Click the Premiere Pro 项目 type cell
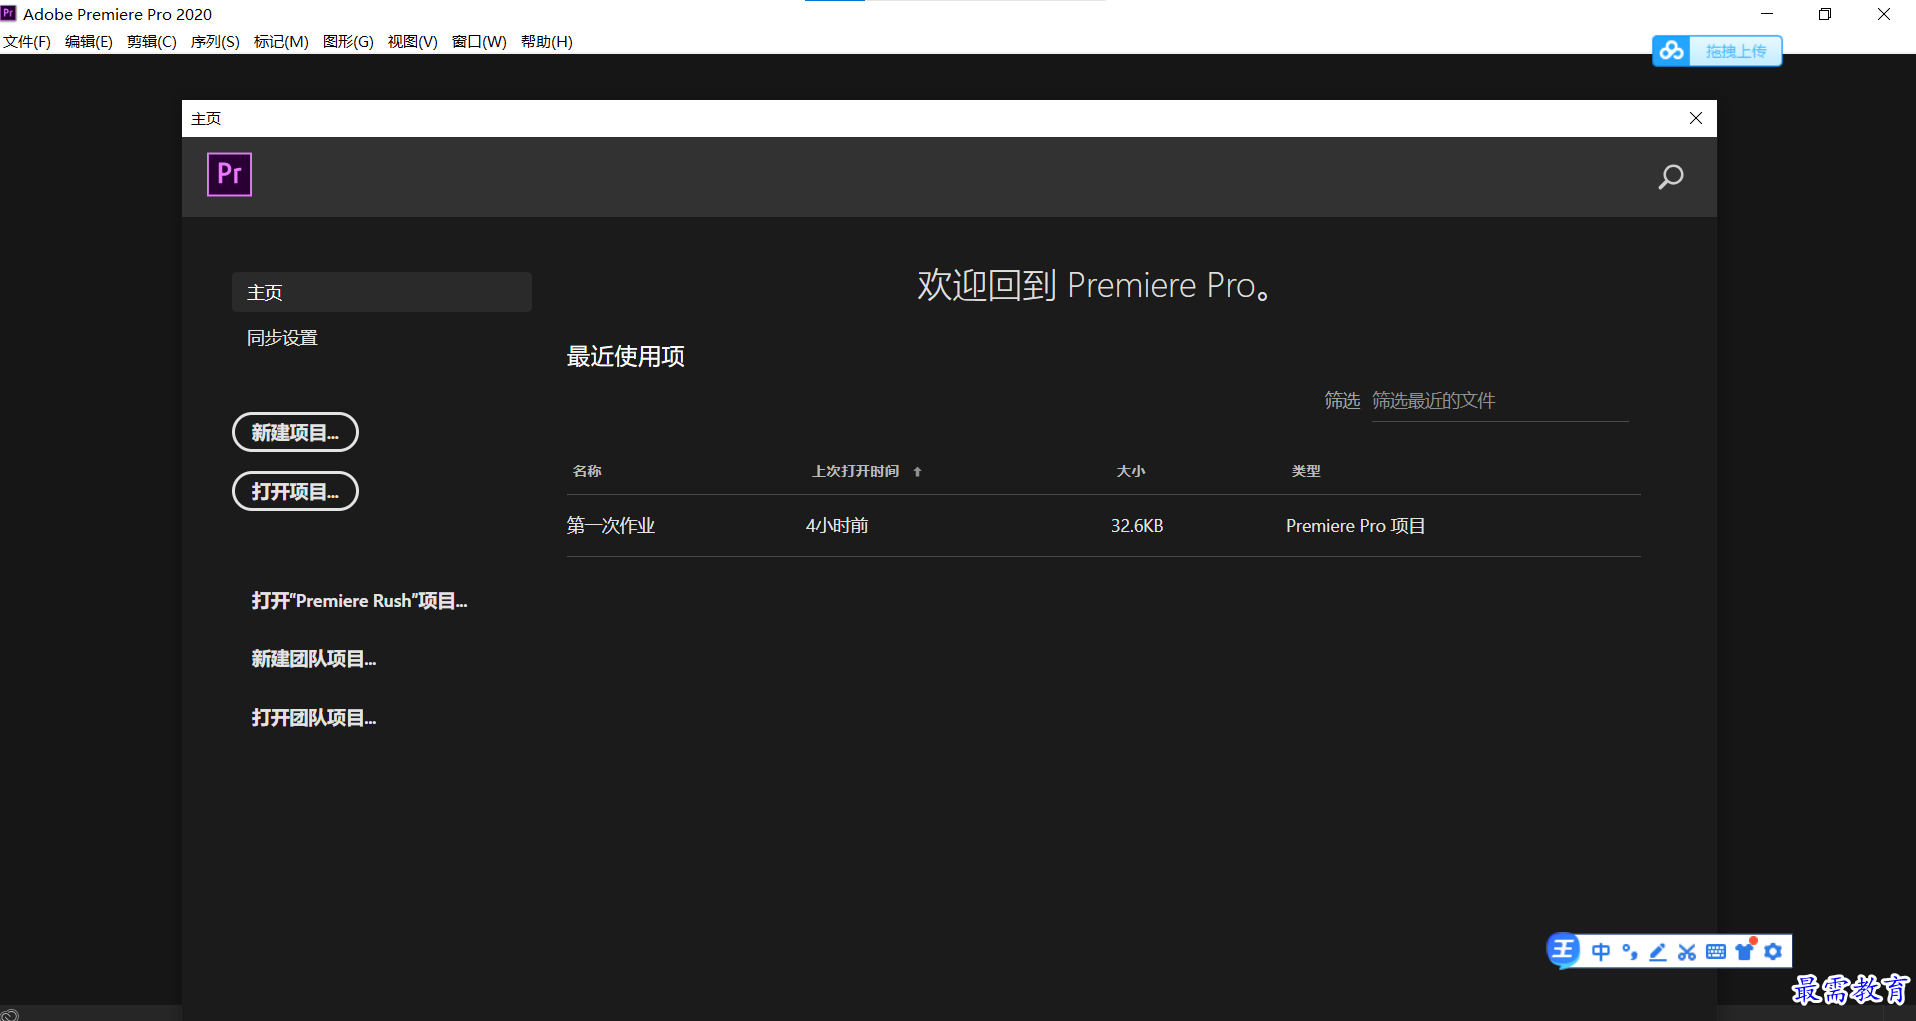This screenshot has width=1916, height=1021. point(1356,526)
